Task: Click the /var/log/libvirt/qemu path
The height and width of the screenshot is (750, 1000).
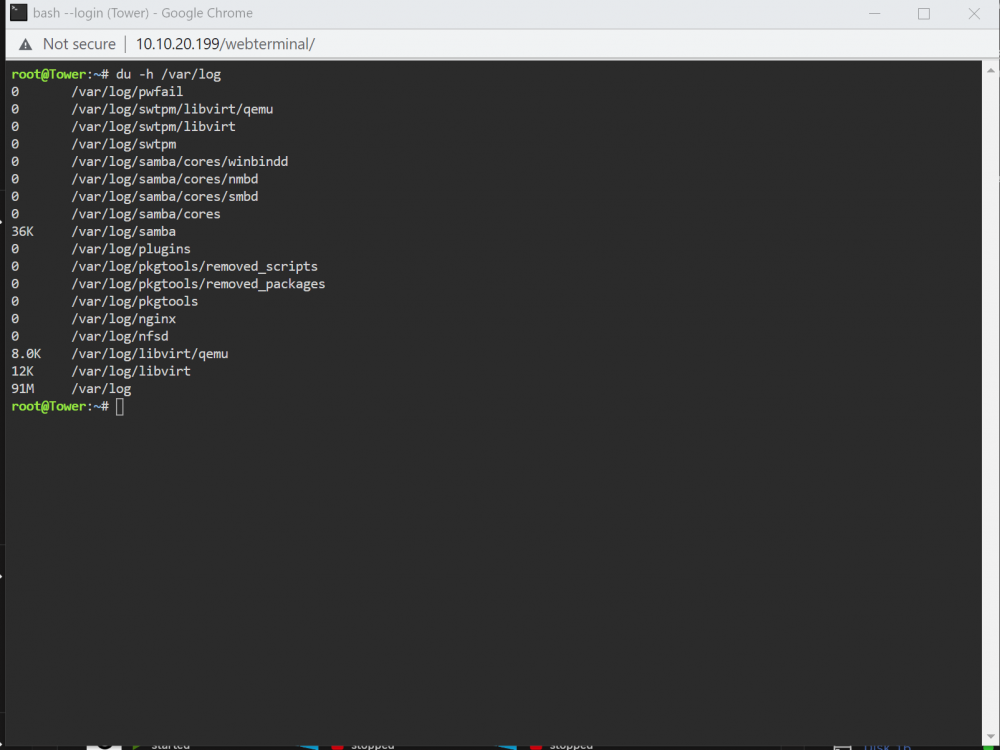Action: click(x=150, y=353)
